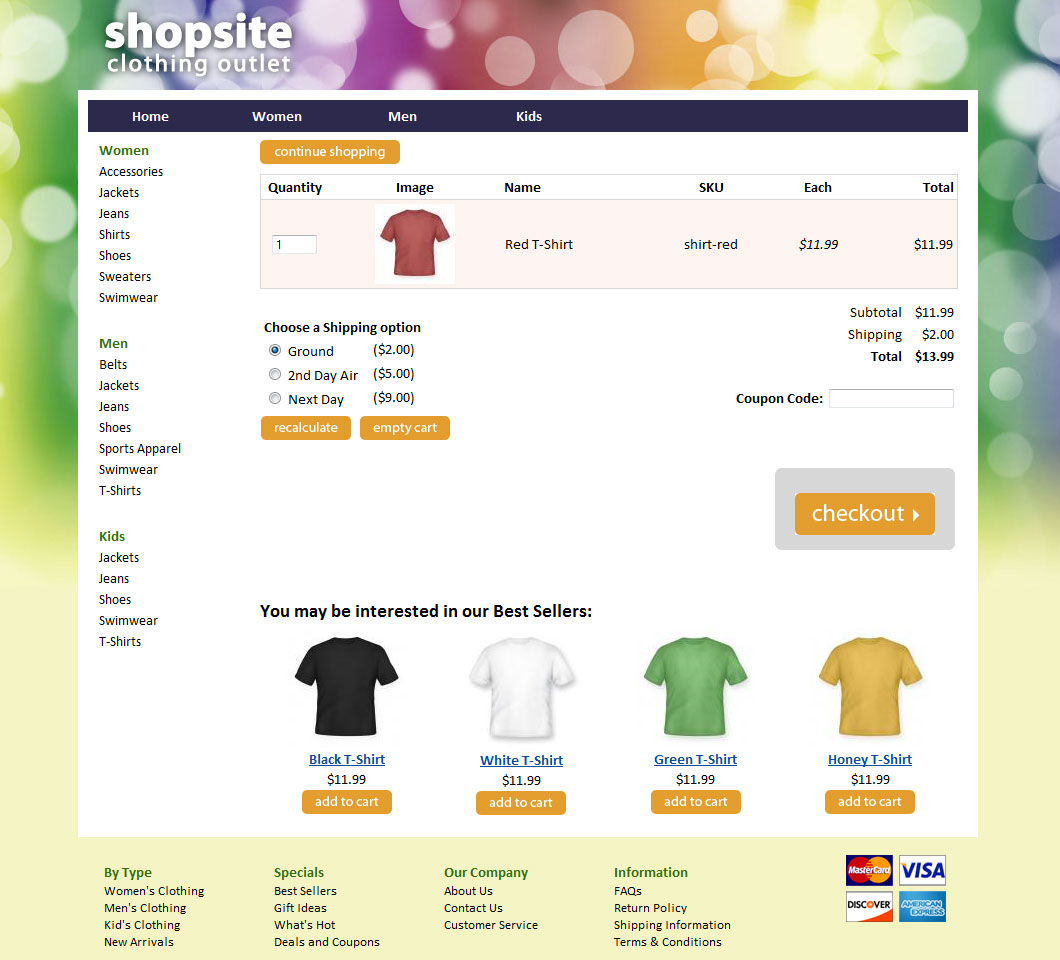The height and width of the screenshot is (960, 1060).
Task: Add the Green T-Shirt to cart
Action: tap(696, 802)
